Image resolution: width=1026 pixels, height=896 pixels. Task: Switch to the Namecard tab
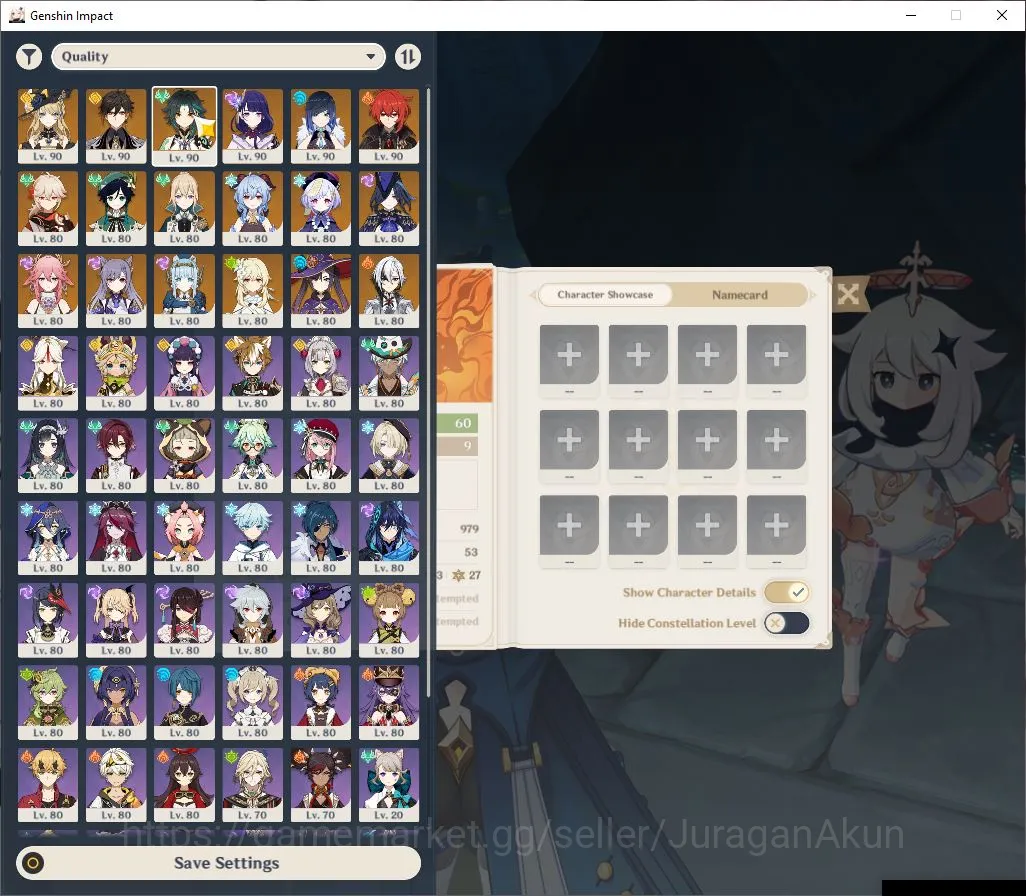[x=739, y=295]
